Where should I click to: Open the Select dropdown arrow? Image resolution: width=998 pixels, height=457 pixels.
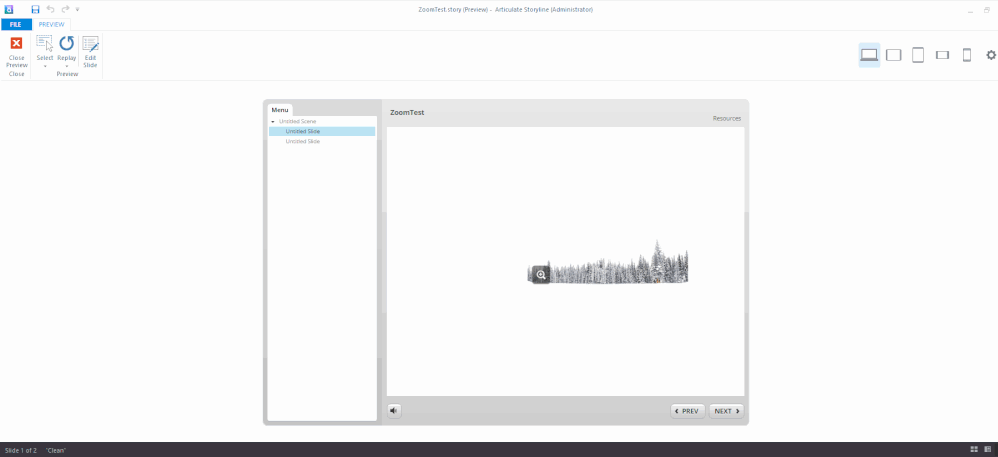pos(45,66)
